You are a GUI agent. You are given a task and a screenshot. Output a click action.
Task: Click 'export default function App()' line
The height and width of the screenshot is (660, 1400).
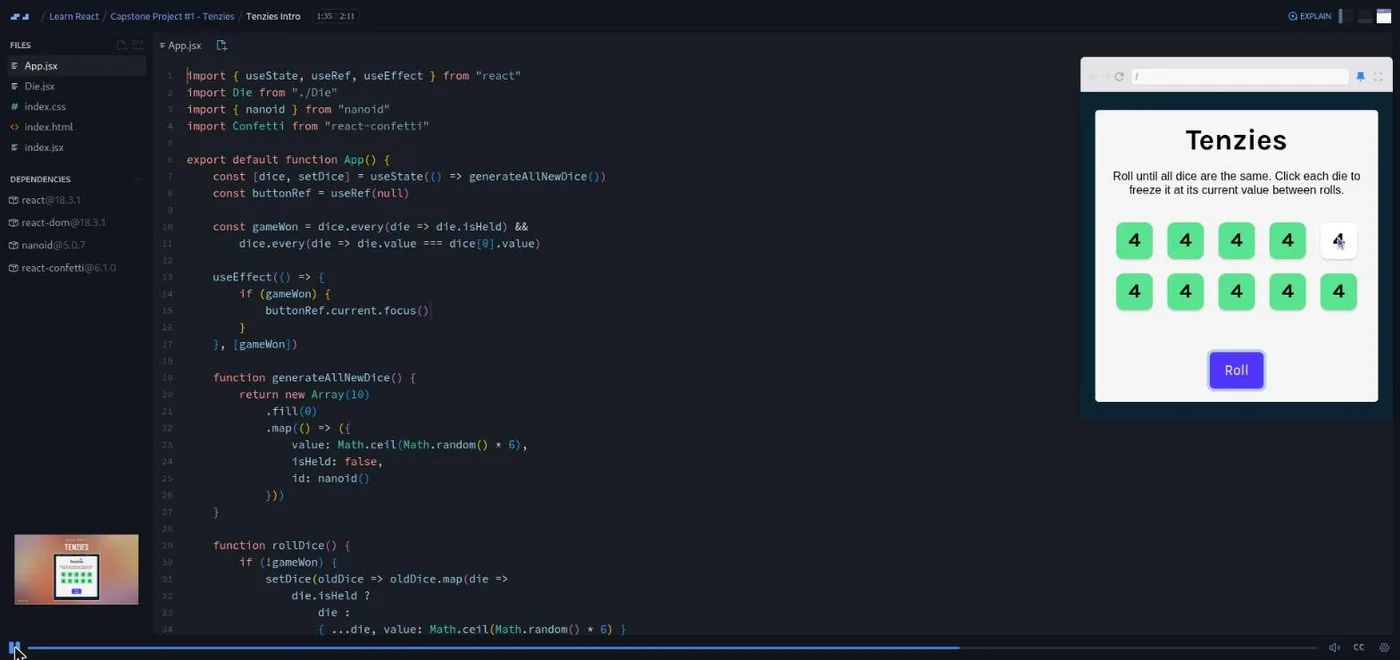[288, 160]
